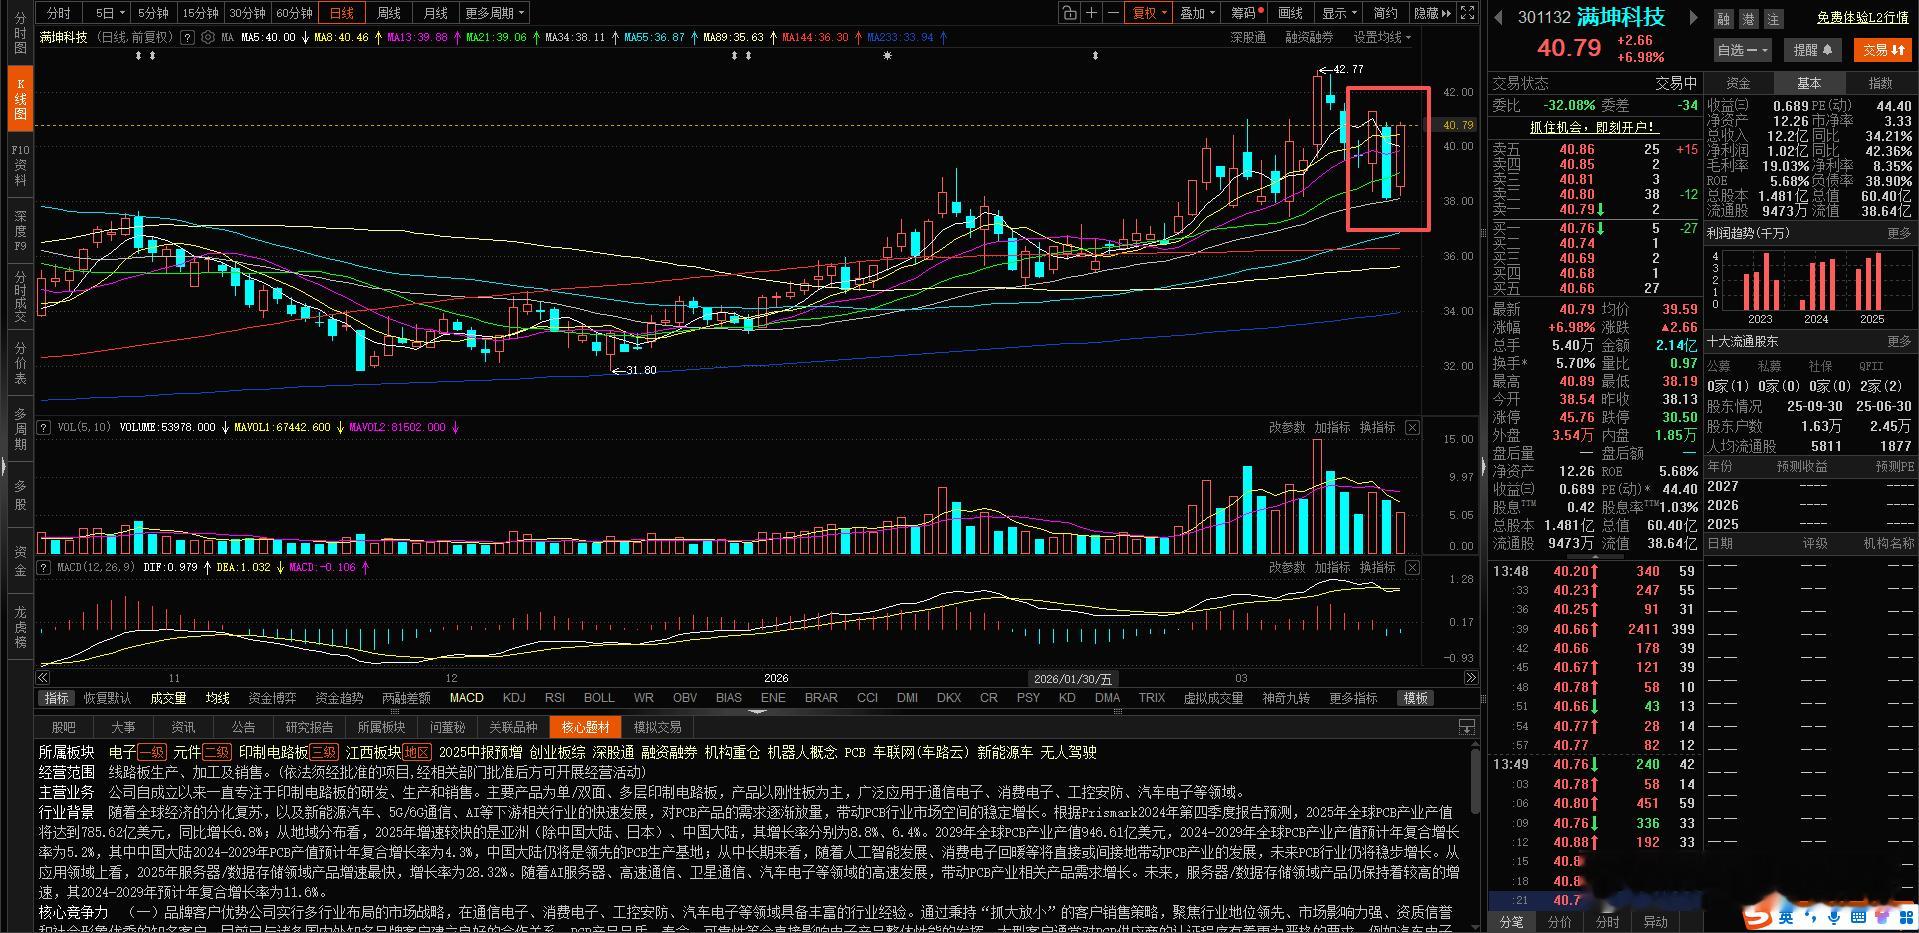Go to next stock with right arrow

click(1692, 17)
